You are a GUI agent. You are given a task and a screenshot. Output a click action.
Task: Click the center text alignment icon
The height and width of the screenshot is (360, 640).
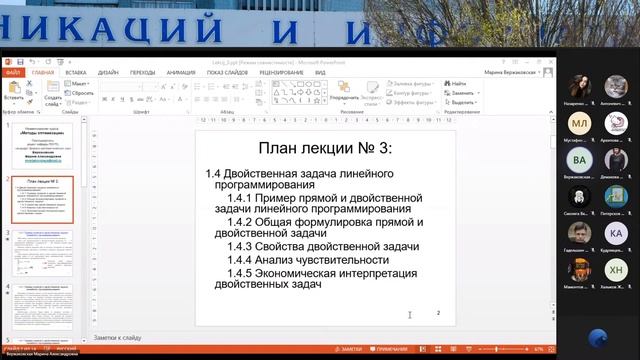tap(207, 99)
